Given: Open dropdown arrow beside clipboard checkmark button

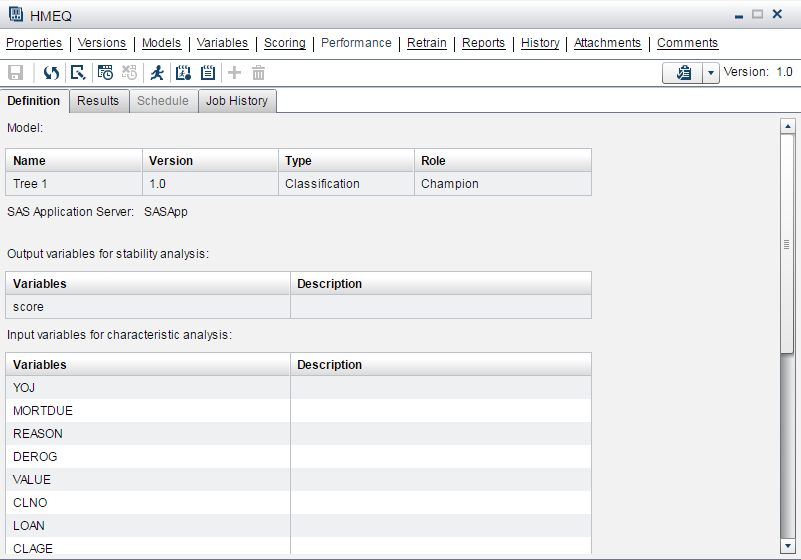Looking at the screenshot, I should coord(710,73).
